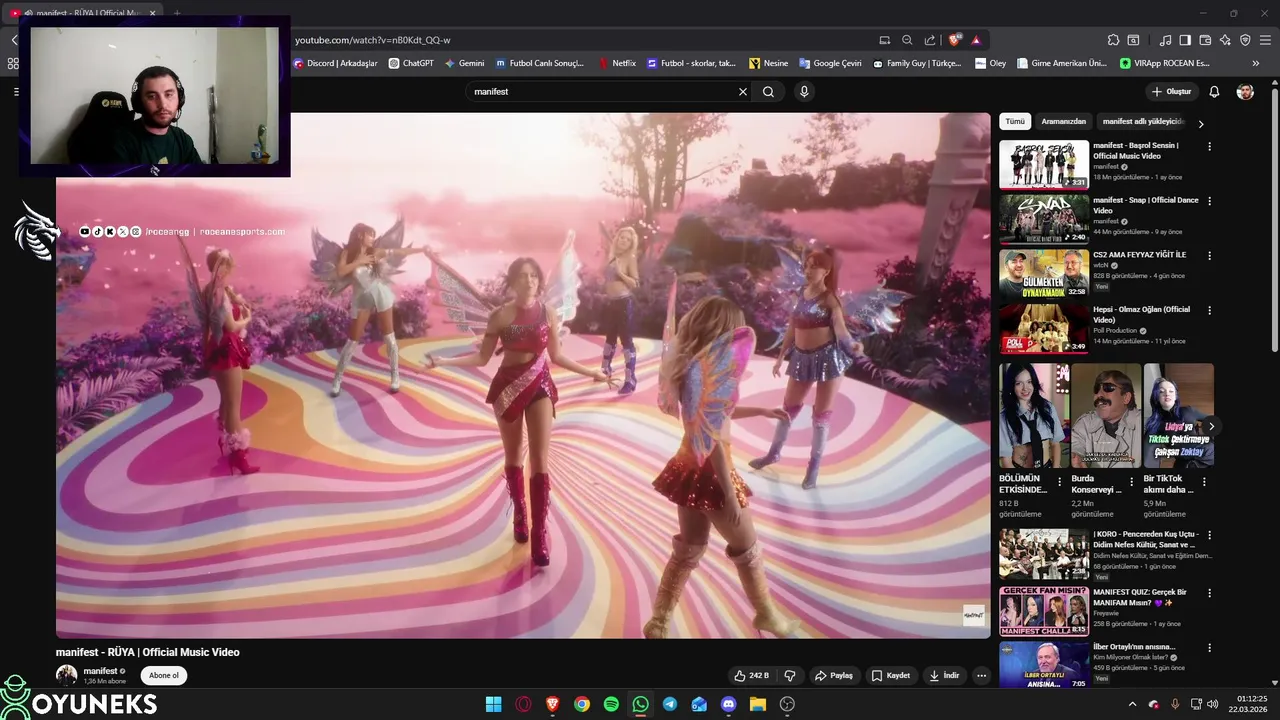The image size is (1280, 720).
Task: Open the Gemini bookmark
Action: point(464,63)
